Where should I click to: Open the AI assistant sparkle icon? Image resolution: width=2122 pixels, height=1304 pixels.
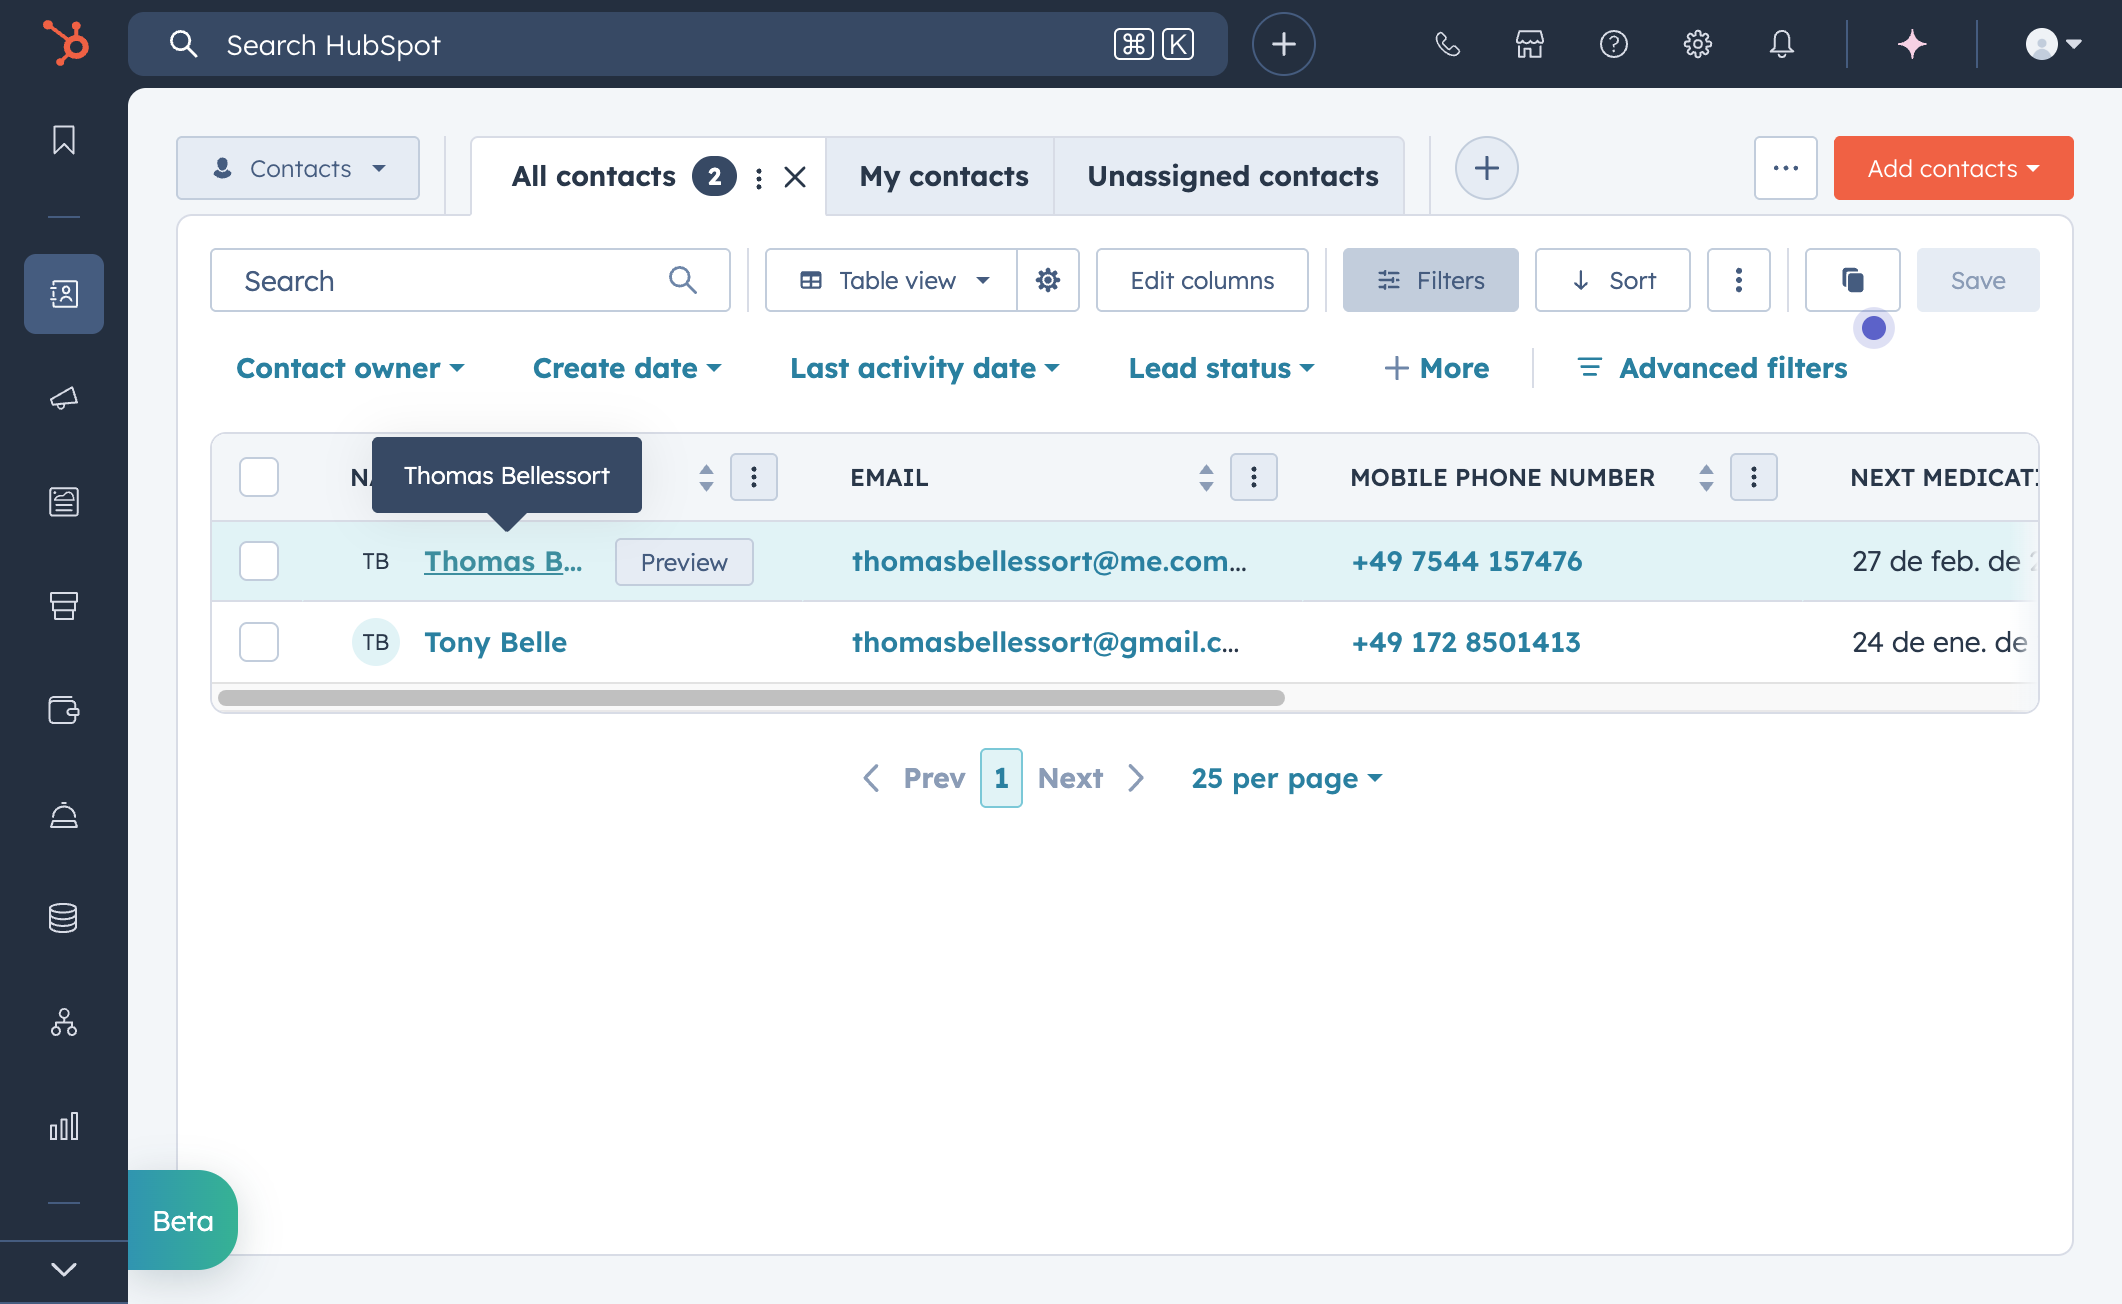1912,44
